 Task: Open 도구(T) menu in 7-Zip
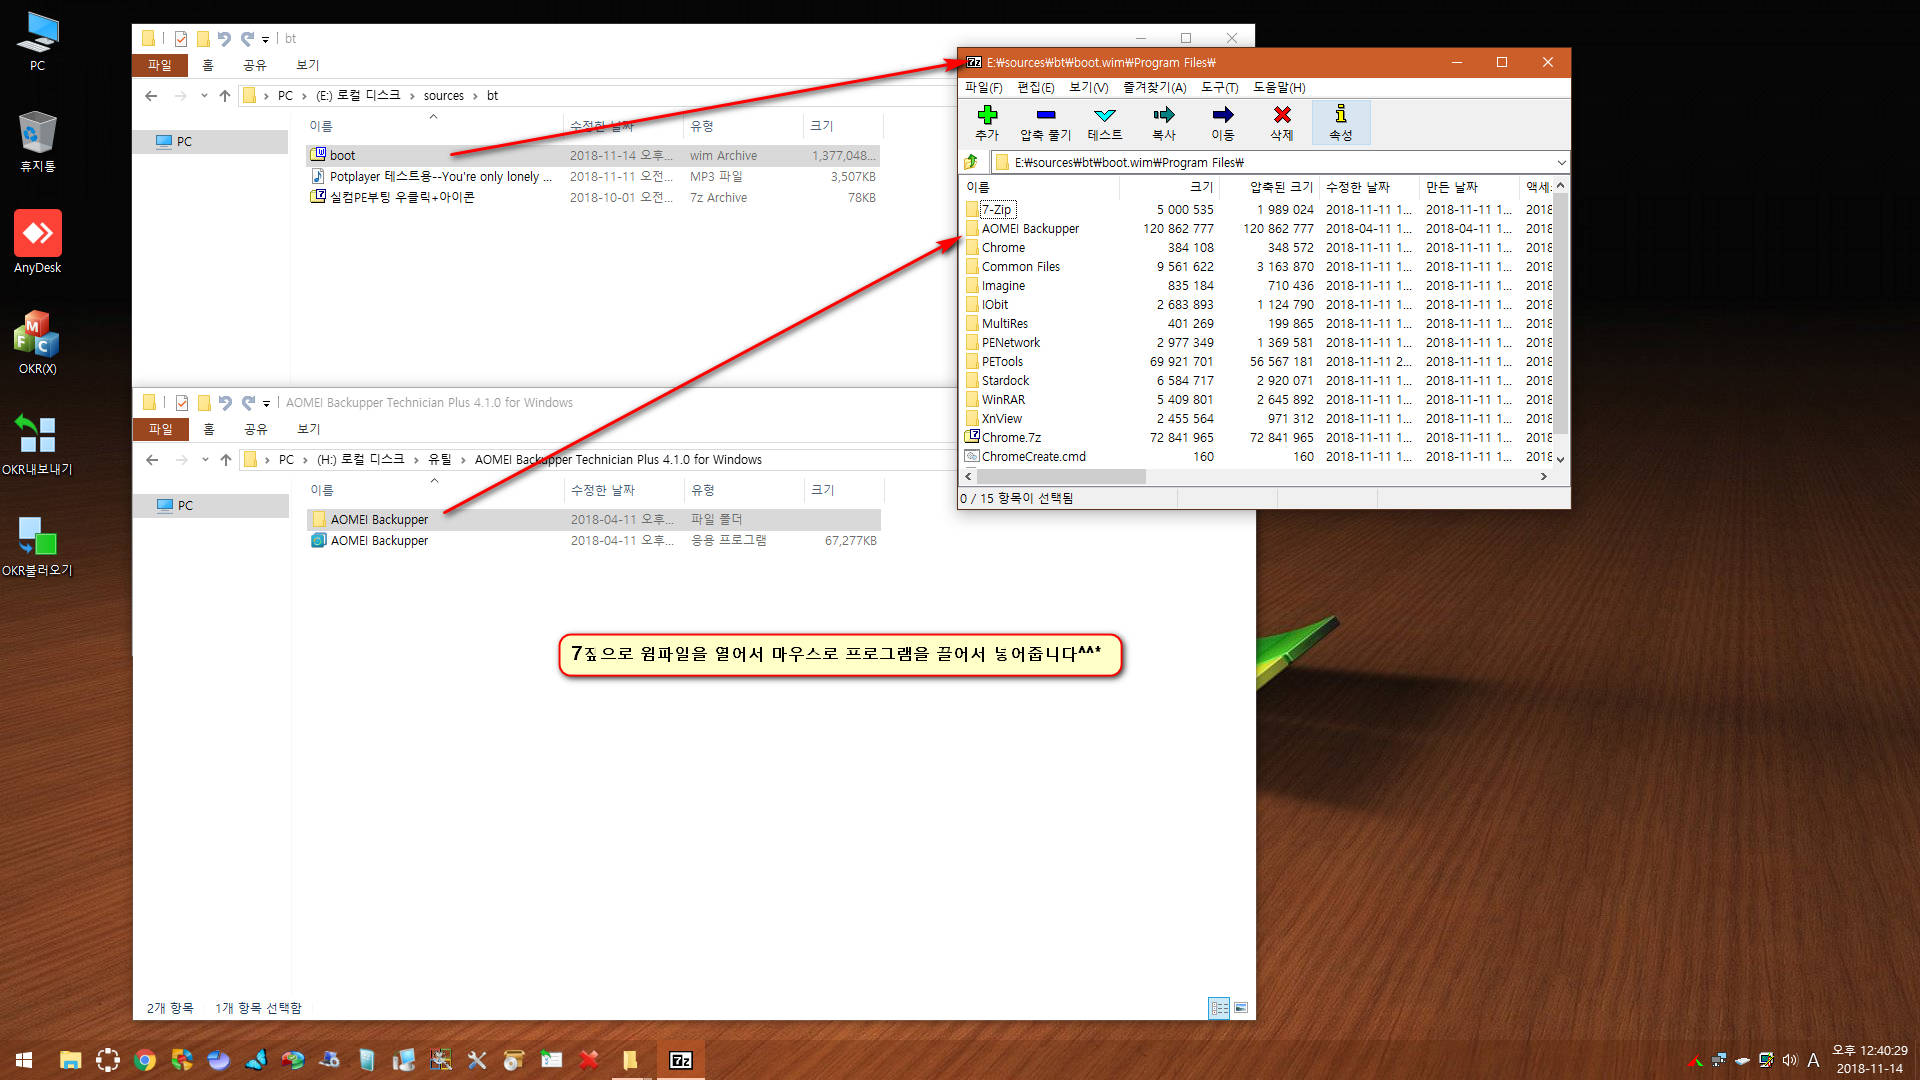(x=1220, y=88)
